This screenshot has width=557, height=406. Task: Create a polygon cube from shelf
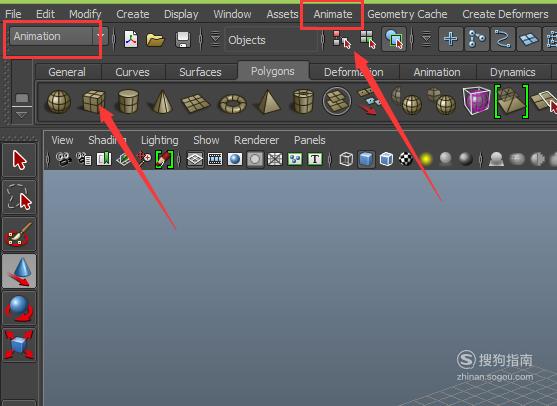pos(93,101)
